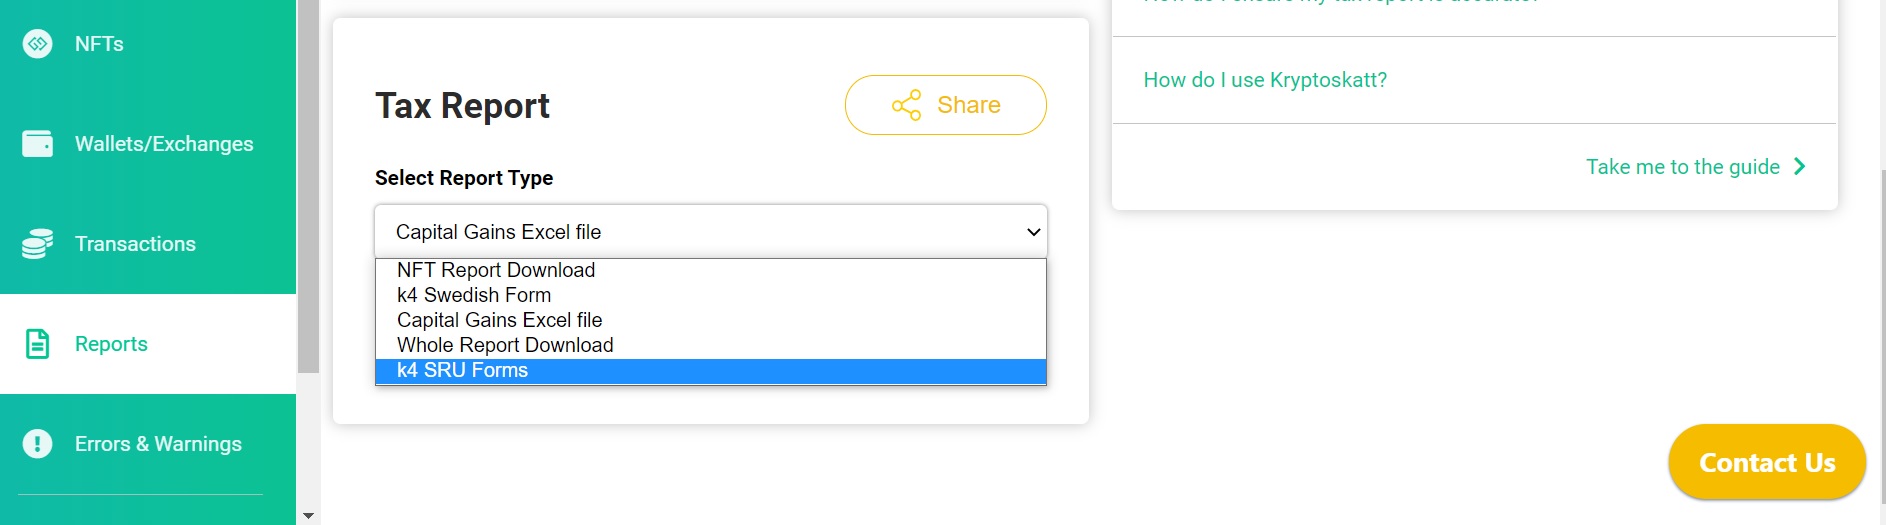Open How do I use Kryptoskatt link

point(1265,80)
